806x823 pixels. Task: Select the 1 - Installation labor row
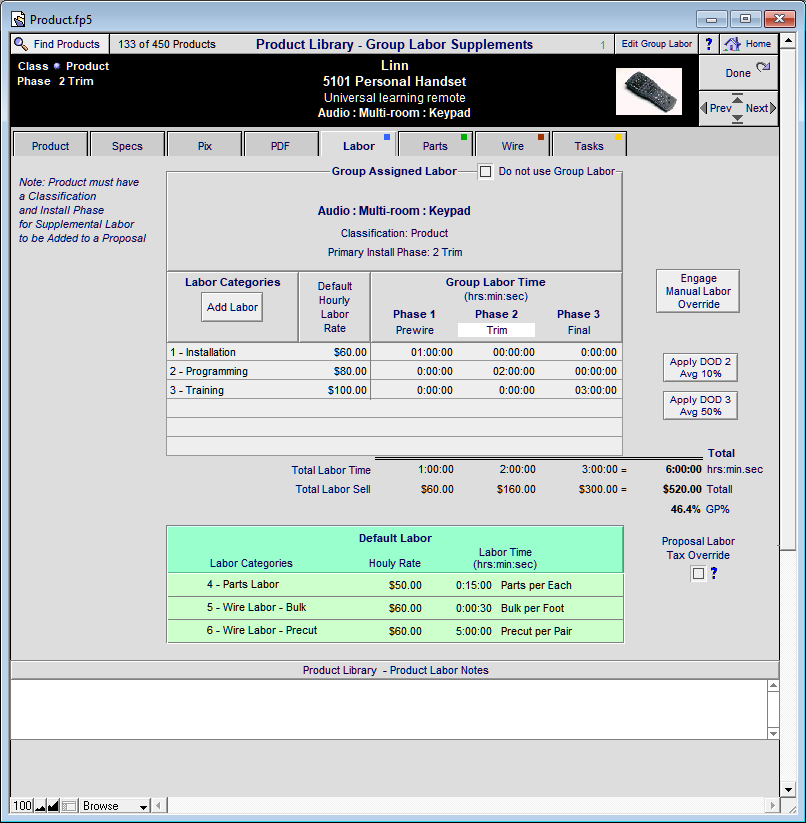pos(395,352)
